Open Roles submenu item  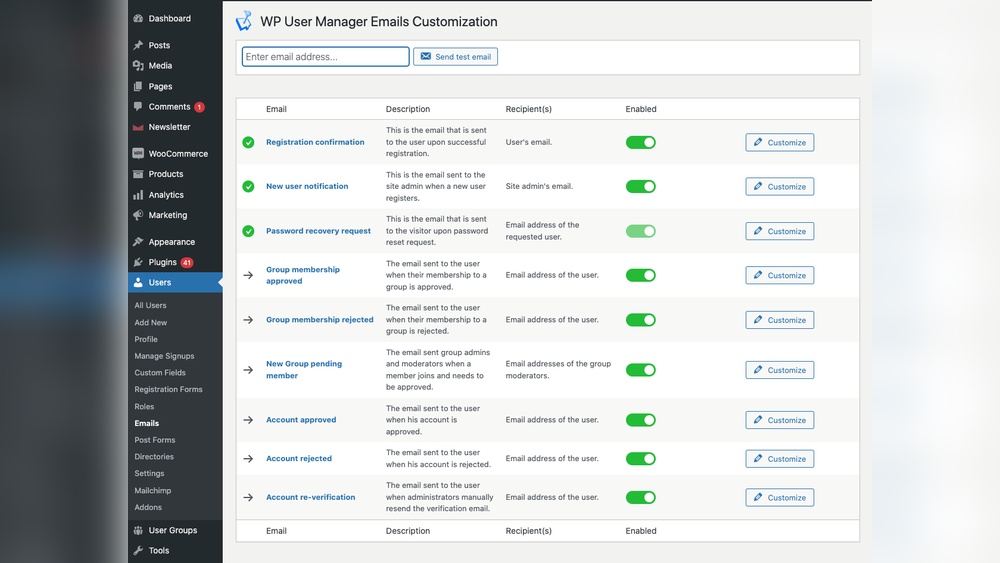pyautogui.click(x=144, y=407)
